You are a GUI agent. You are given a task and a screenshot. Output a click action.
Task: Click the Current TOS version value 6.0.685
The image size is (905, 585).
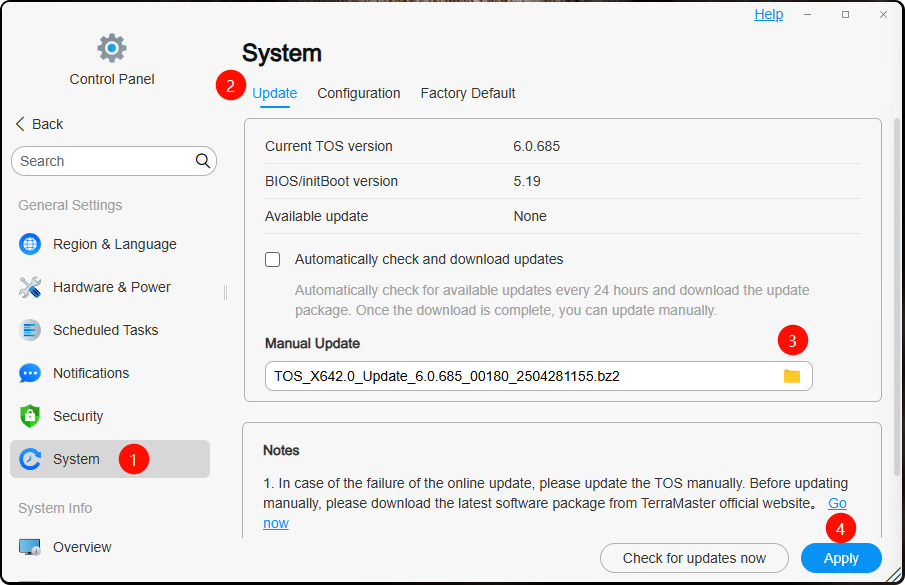537,147
